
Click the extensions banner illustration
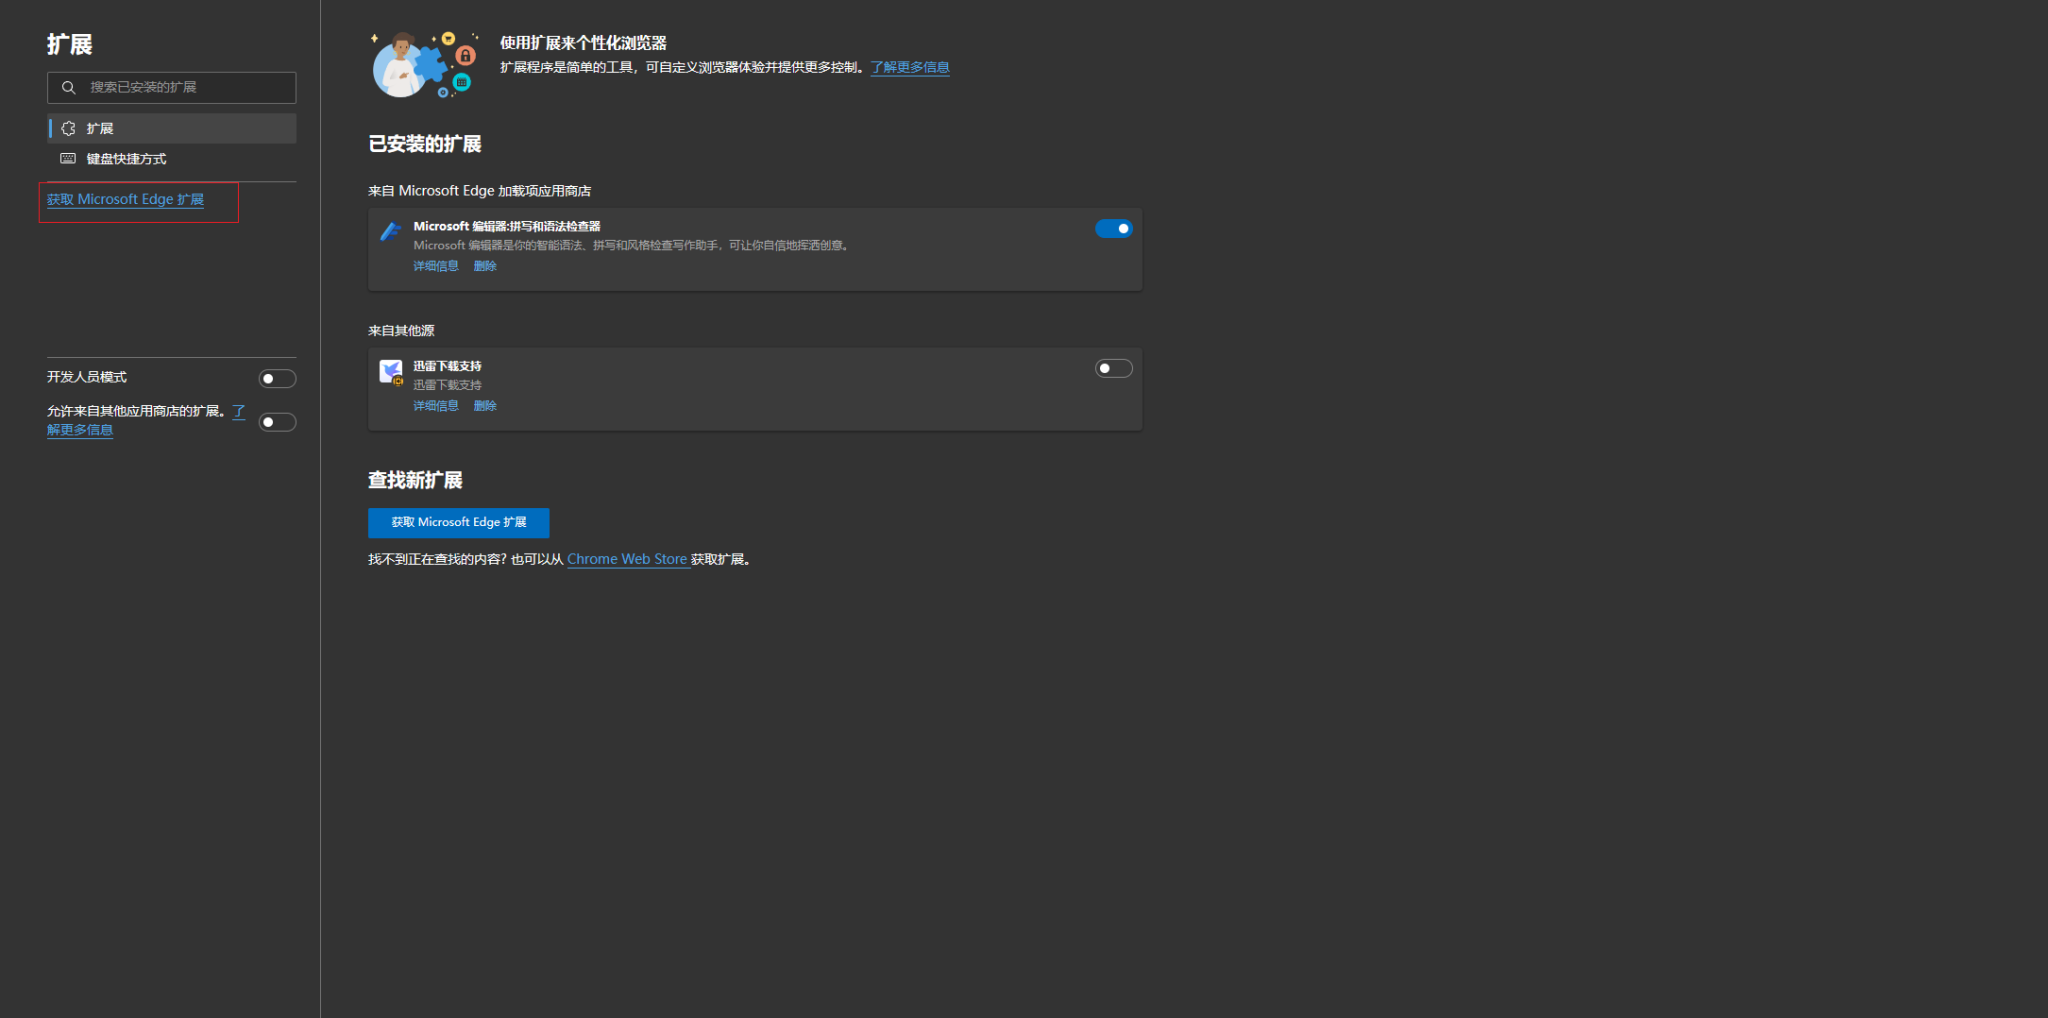424,64
